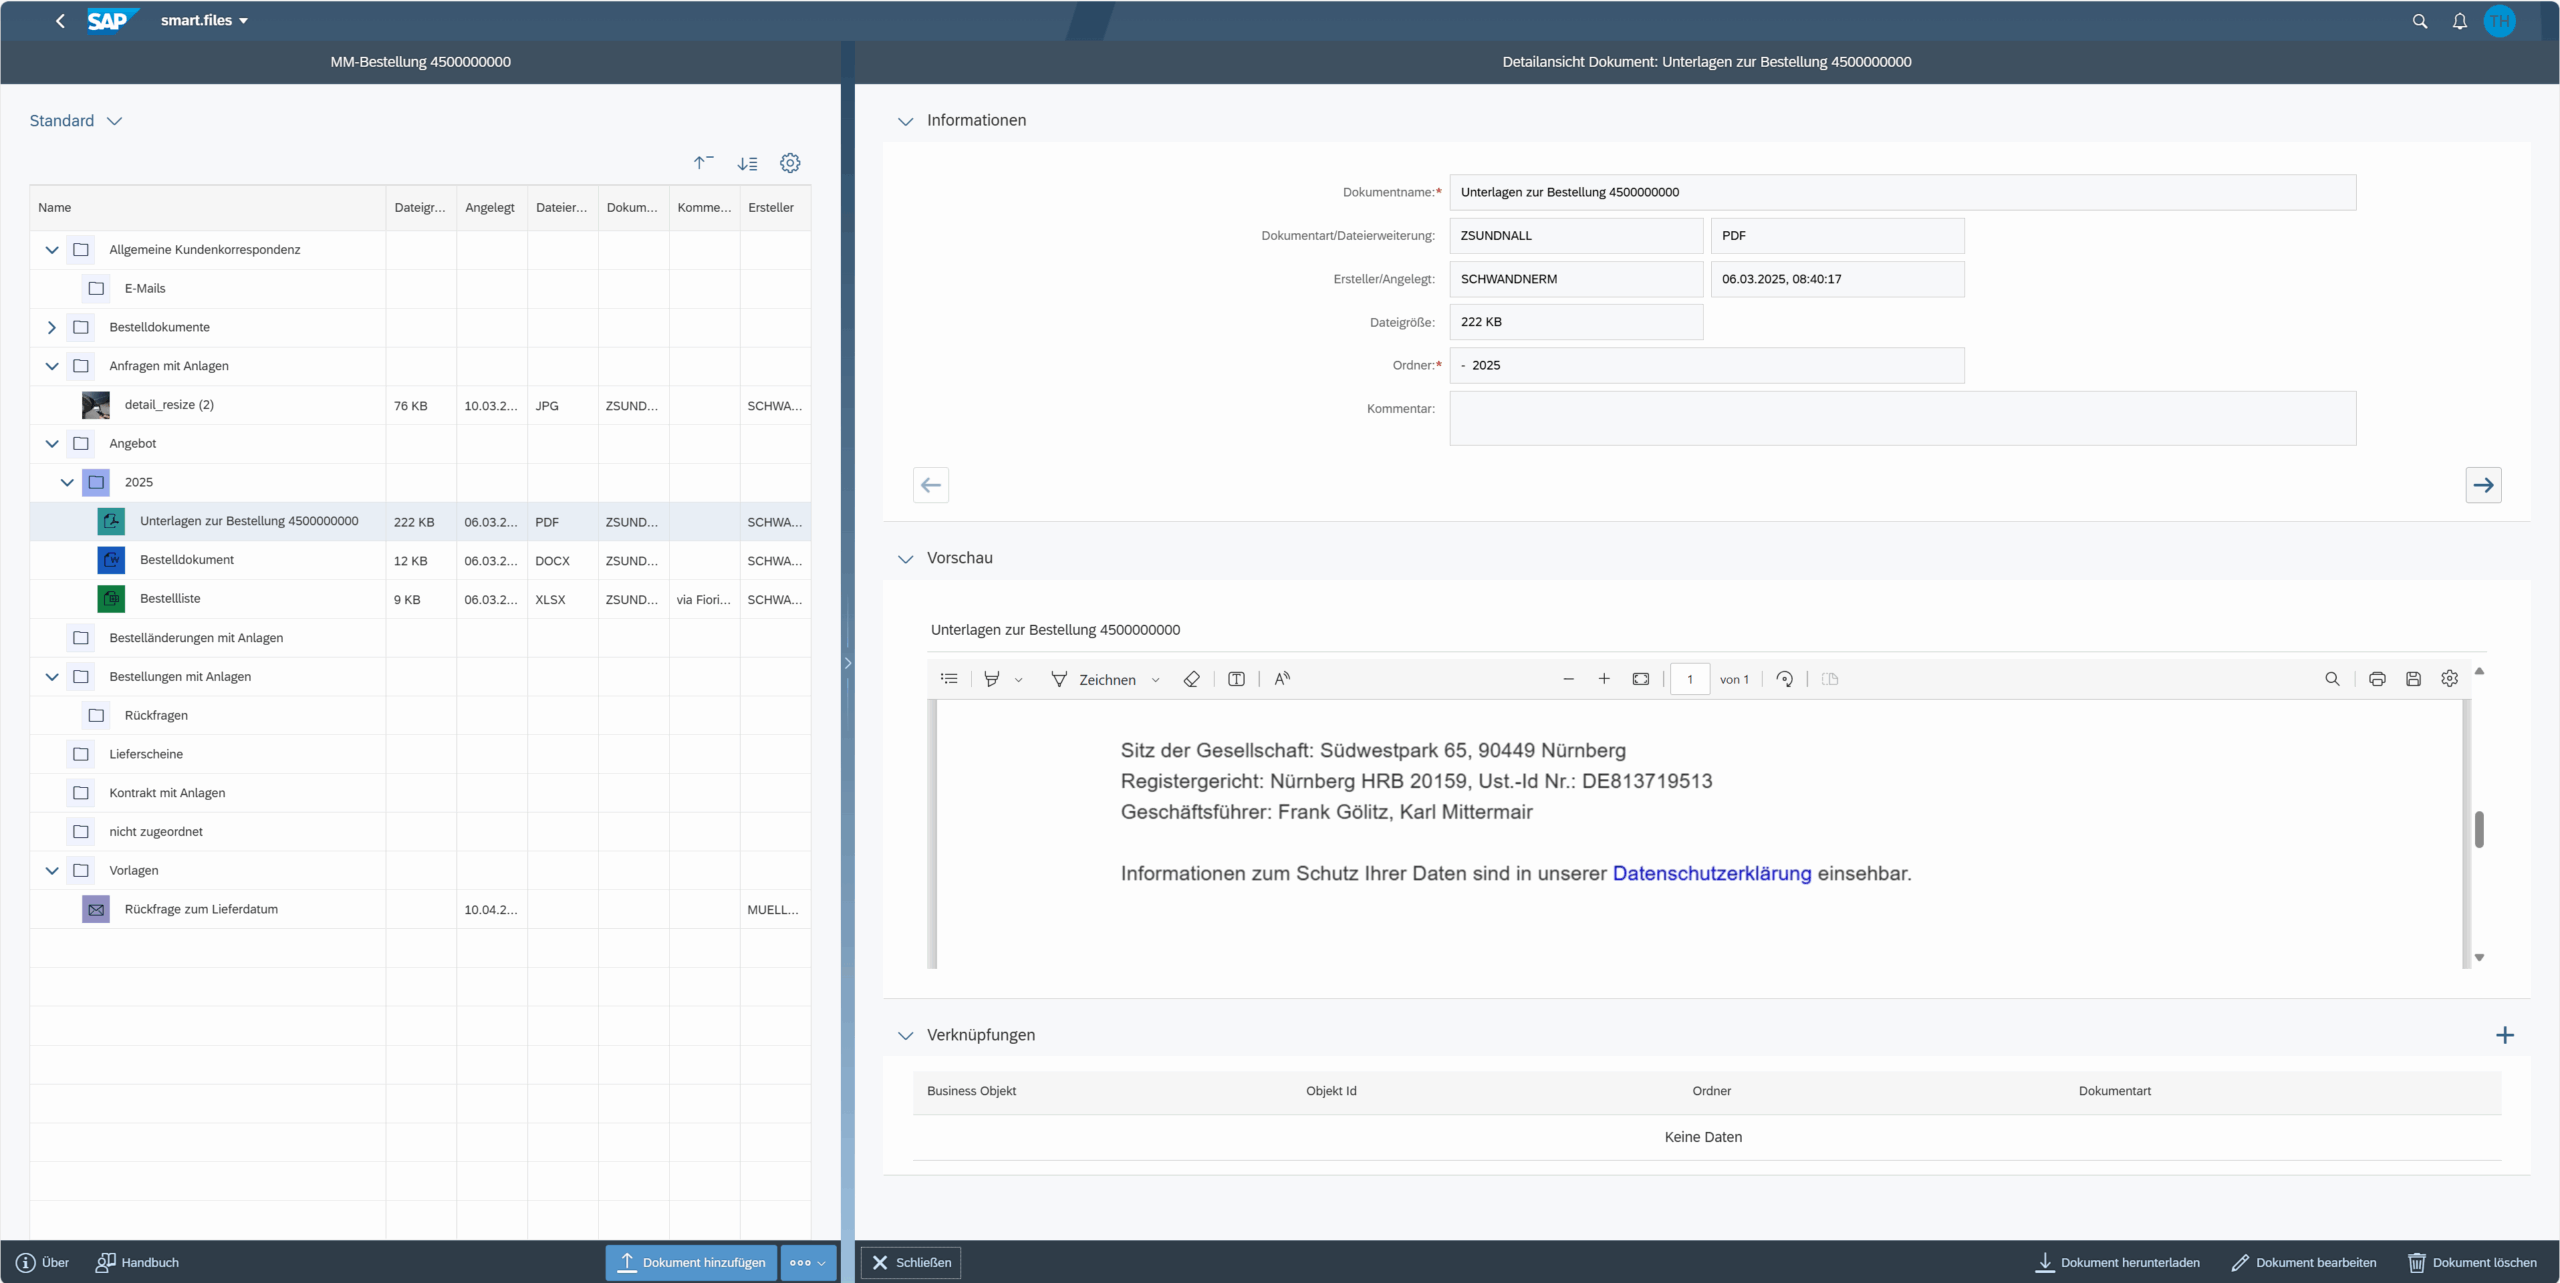Viewport: 2560px width, 1283px height.
Task: Open the Standard view variant dropdown
Action: coord(75,121)
